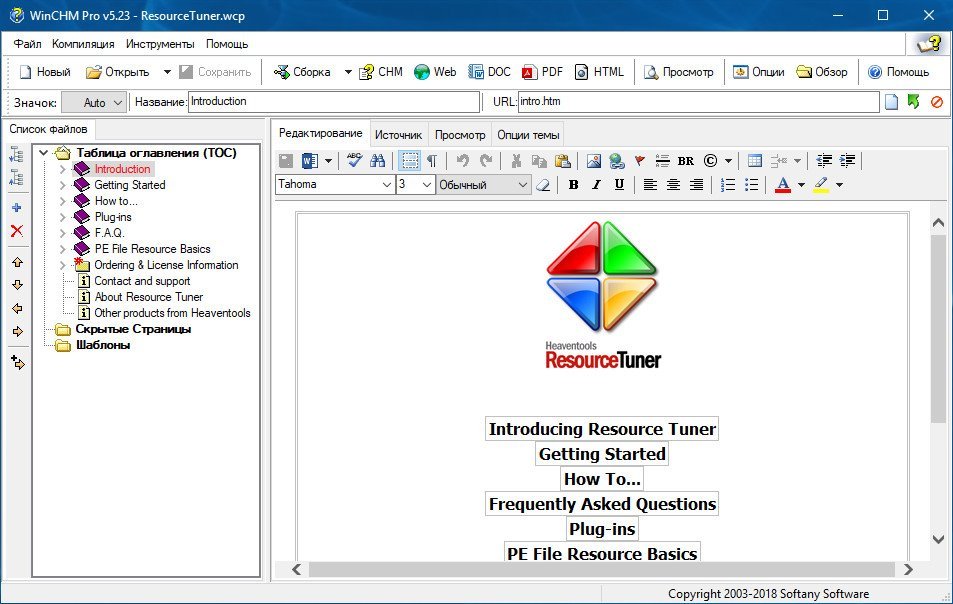The width and height of the screenshot is (953, 604).
Task: Open the Сборка dropdown arrow
Action: (348, 72)
